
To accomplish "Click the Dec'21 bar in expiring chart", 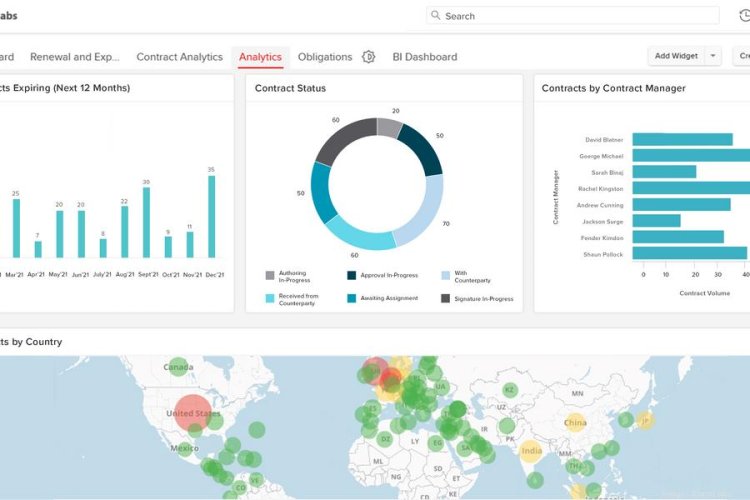I will click(x=211, y=217).
